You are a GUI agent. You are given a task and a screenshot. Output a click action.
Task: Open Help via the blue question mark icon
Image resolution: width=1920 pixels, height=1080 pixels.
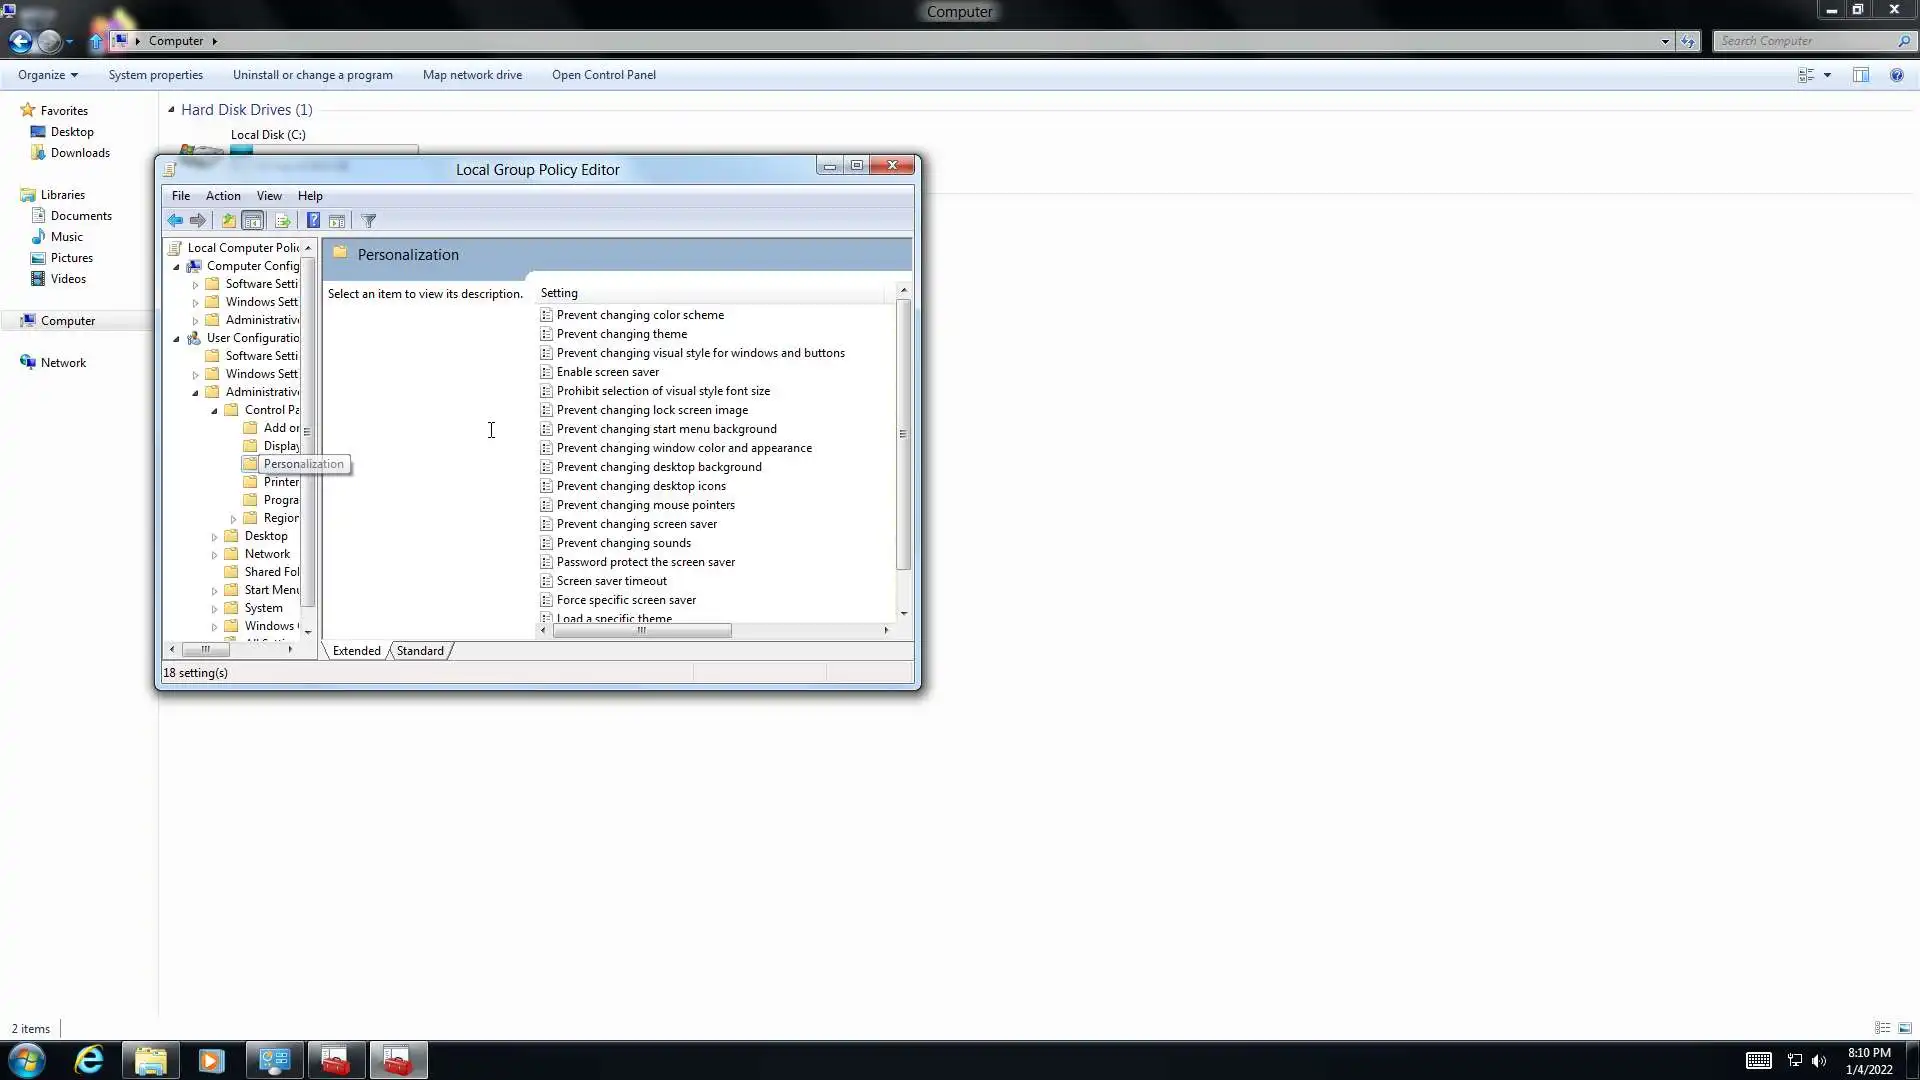[x=313, y=221]
